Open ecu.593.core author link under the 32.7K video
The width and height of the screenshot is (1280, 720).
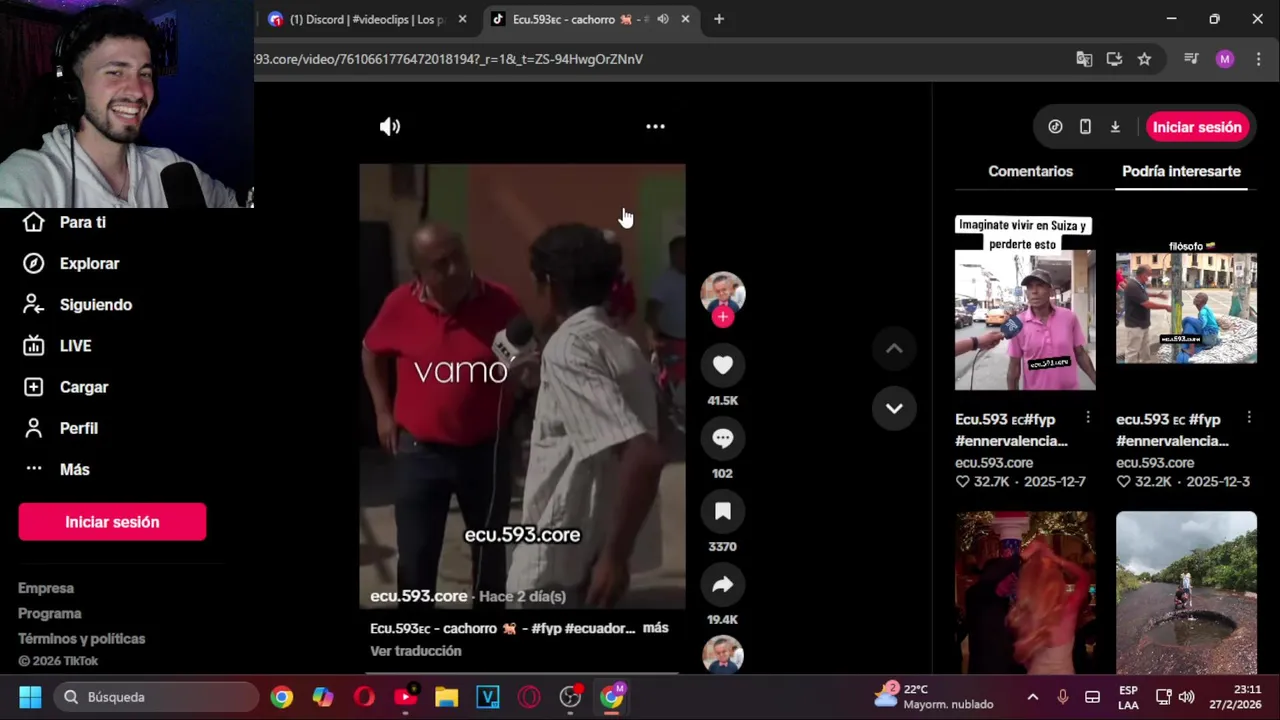(x=994, y=462)
